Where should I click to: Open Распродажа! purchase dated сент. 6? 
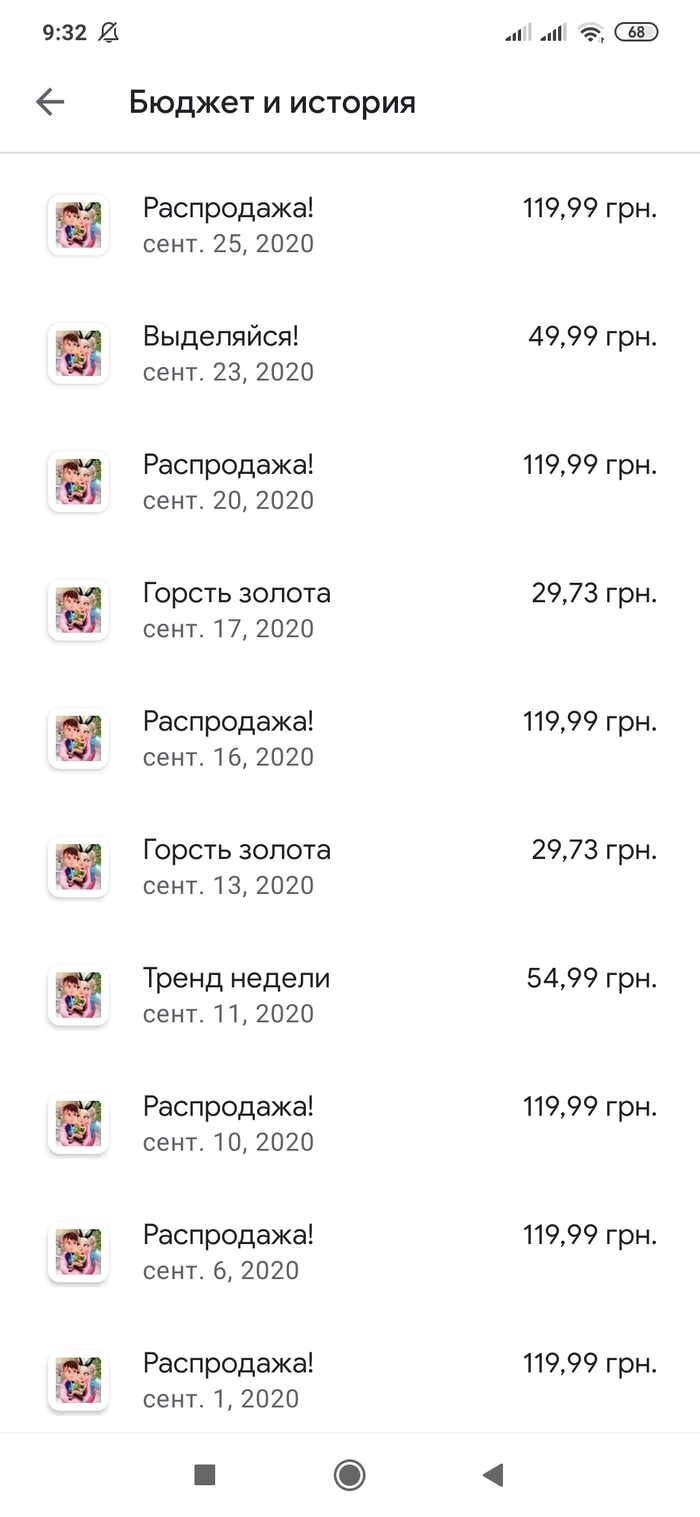point(228,1235)
